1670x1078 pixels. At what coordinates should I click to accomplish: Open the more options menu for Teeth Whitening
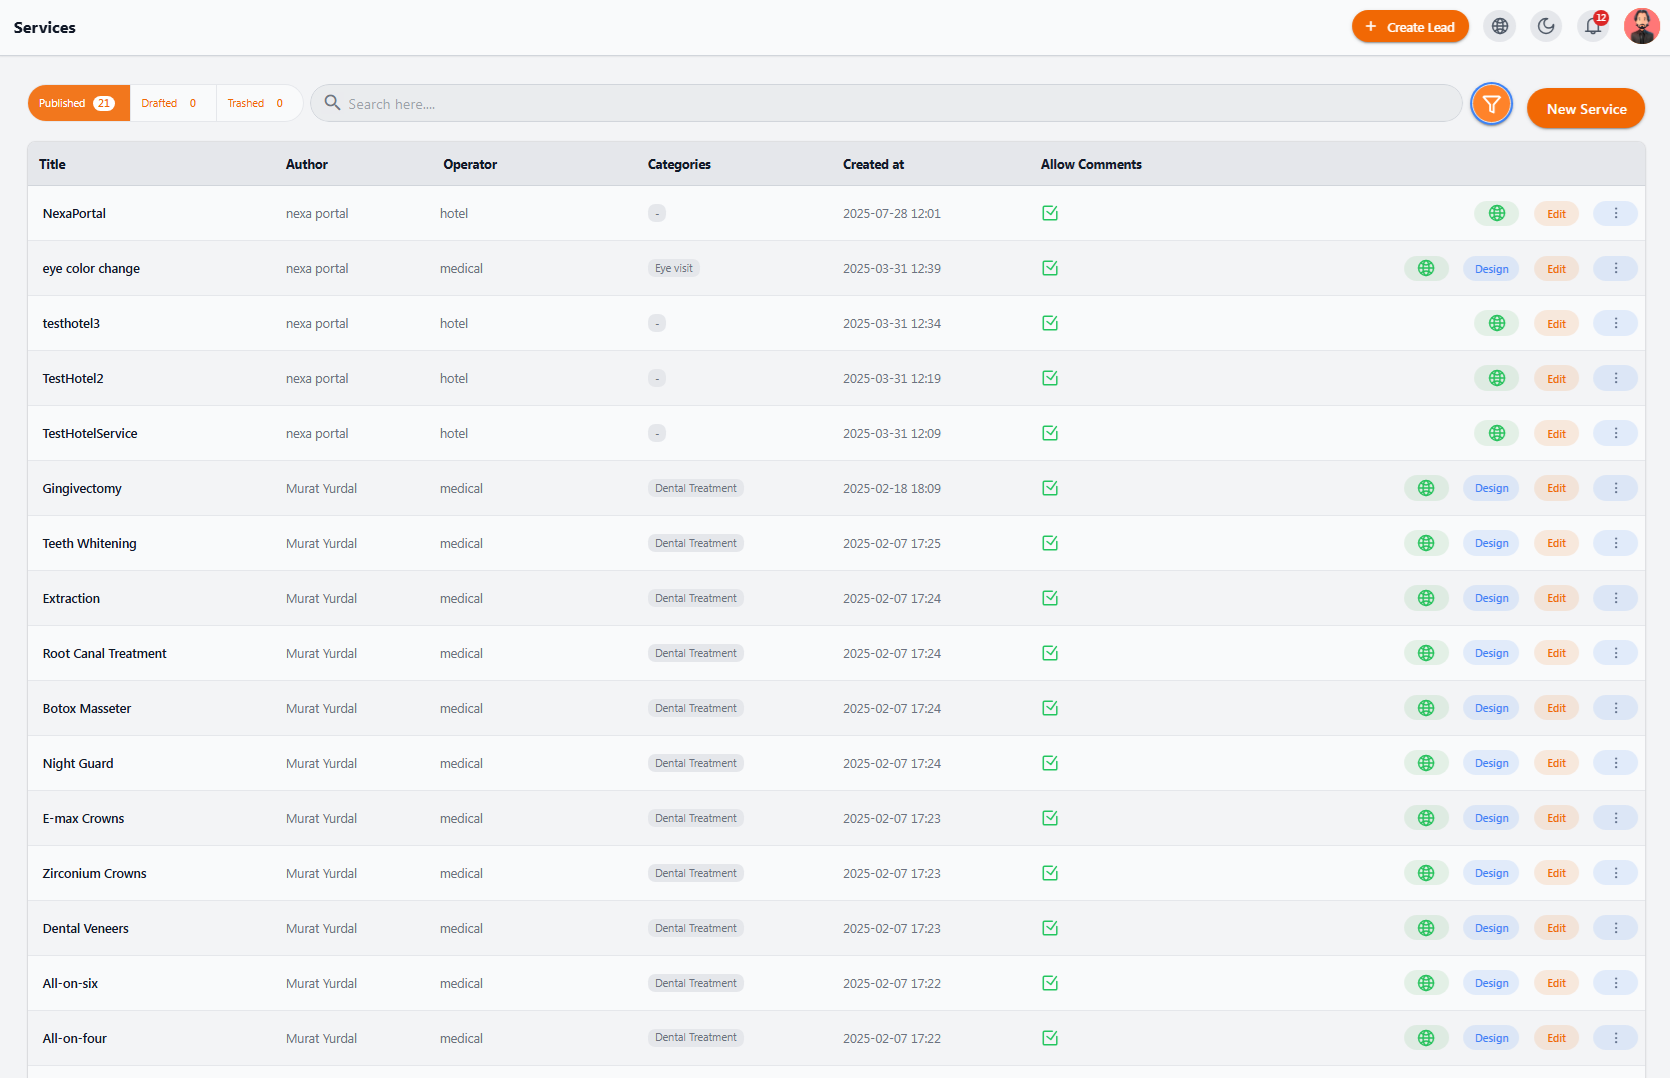pyautogui.click(x=1615, y=543)
